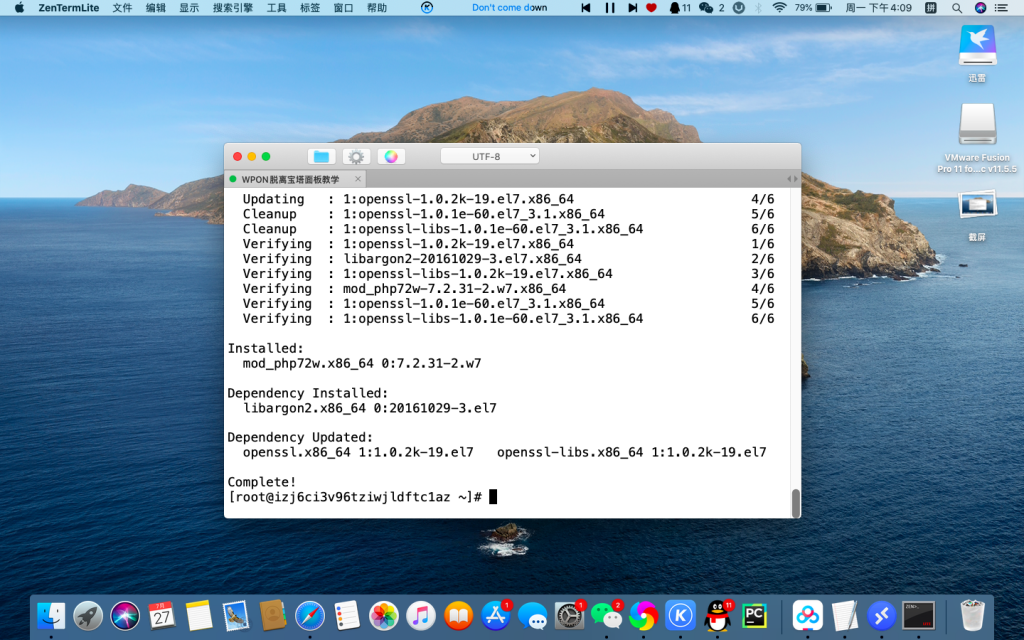1024x640 pixels.
Task: Click 'mod_php72w.x86_64 0:7.2.31-2.w7' line
Action: (362, 363)
